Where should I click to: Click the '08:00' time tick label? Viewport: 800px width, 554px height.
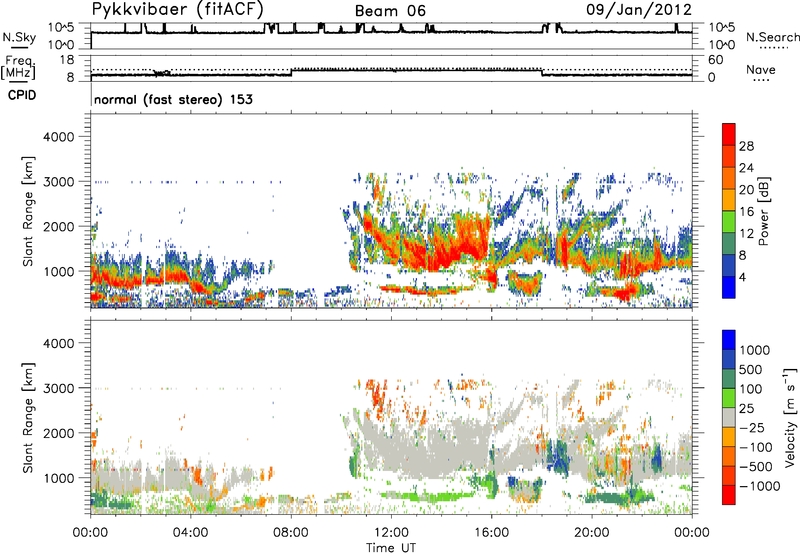(x=291, y=533)
